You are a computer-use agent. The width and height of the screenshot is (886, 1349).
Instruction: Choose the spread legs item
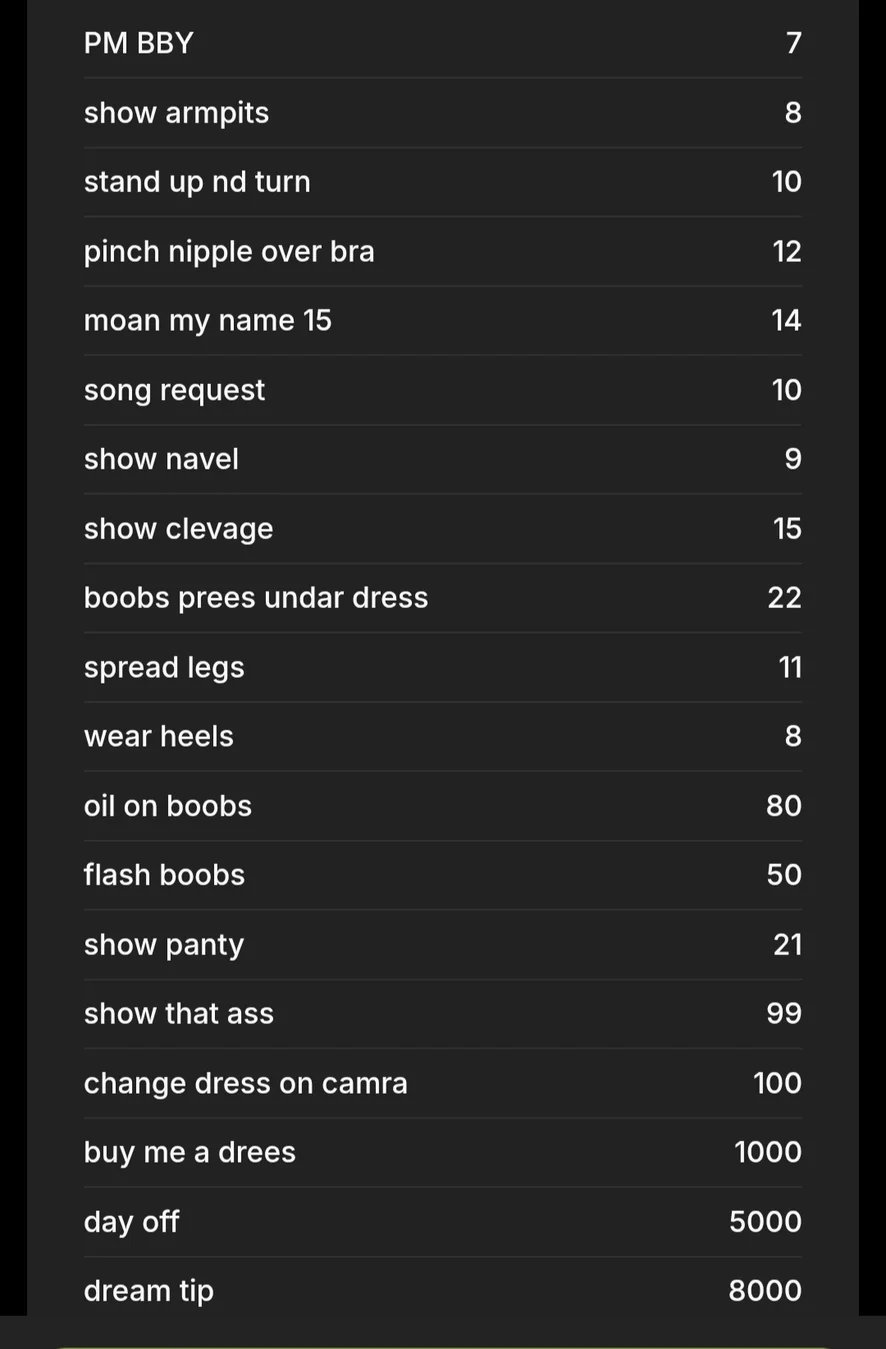[164, 667]
